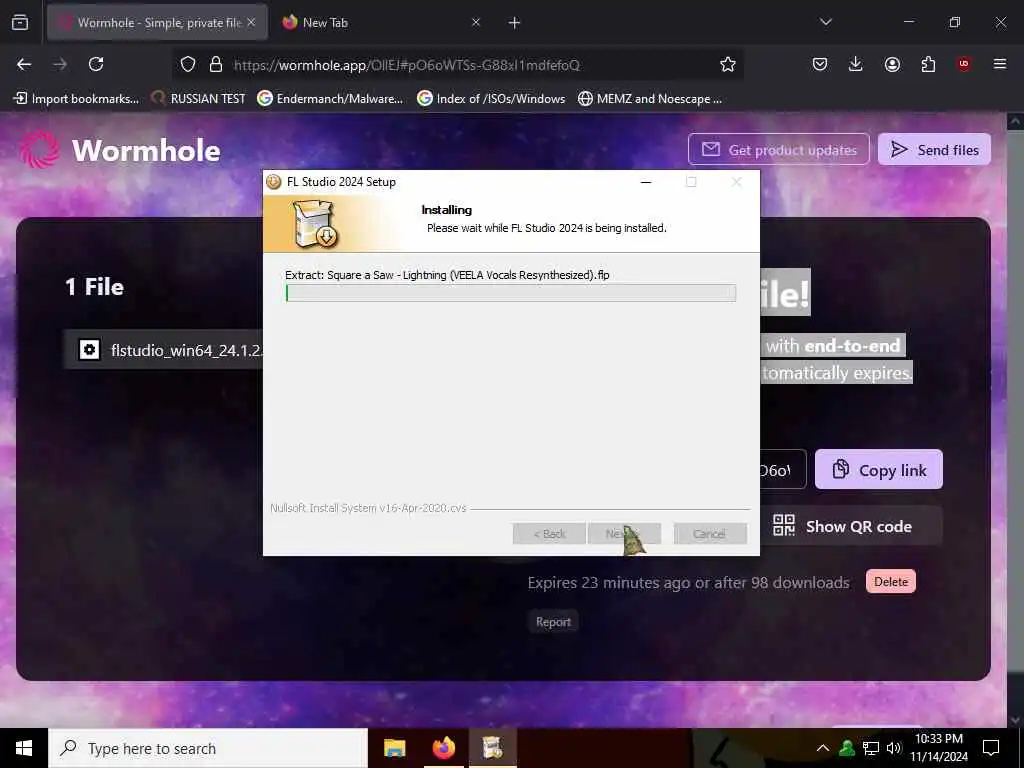The width and height of the screenshot is (1024, 768).
Task: Click the tracking protection shield icon
Action: point(188,64)
